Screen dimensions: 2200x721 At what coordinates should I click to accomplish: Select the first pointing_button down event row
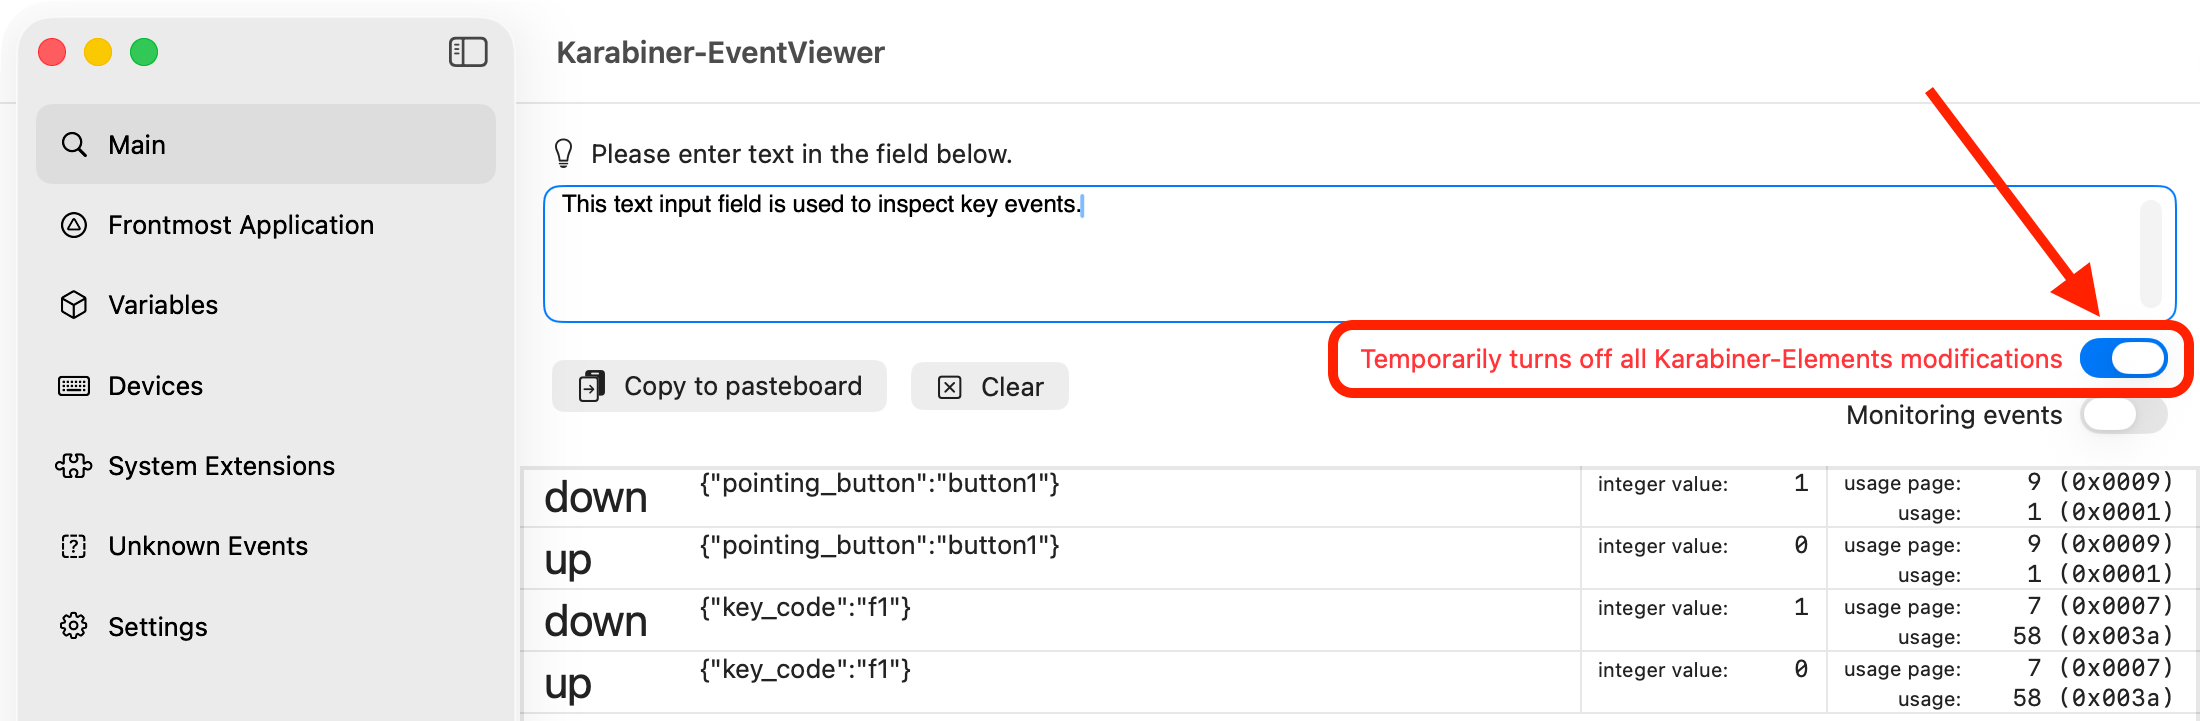tap(1050, 497)
